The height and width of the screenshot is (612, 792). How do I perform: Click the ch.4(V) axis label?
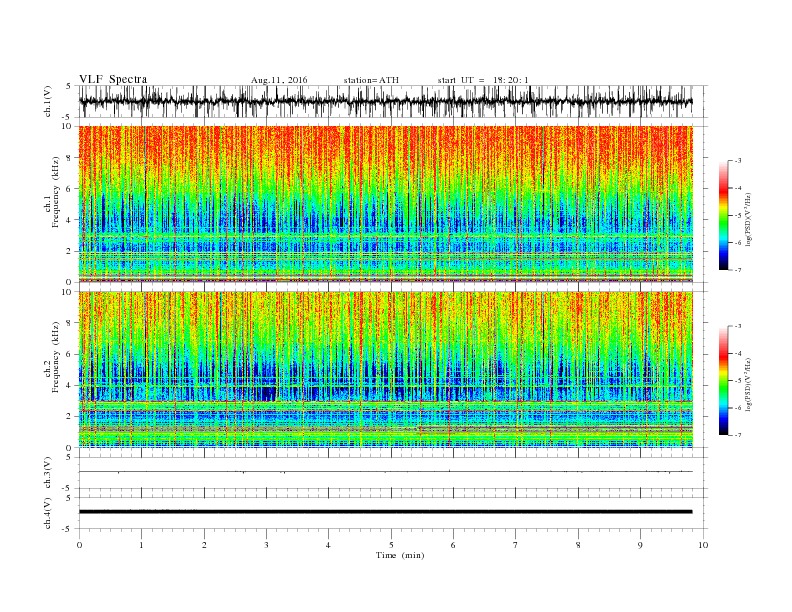pyautogui.click(x=48, y=513)
